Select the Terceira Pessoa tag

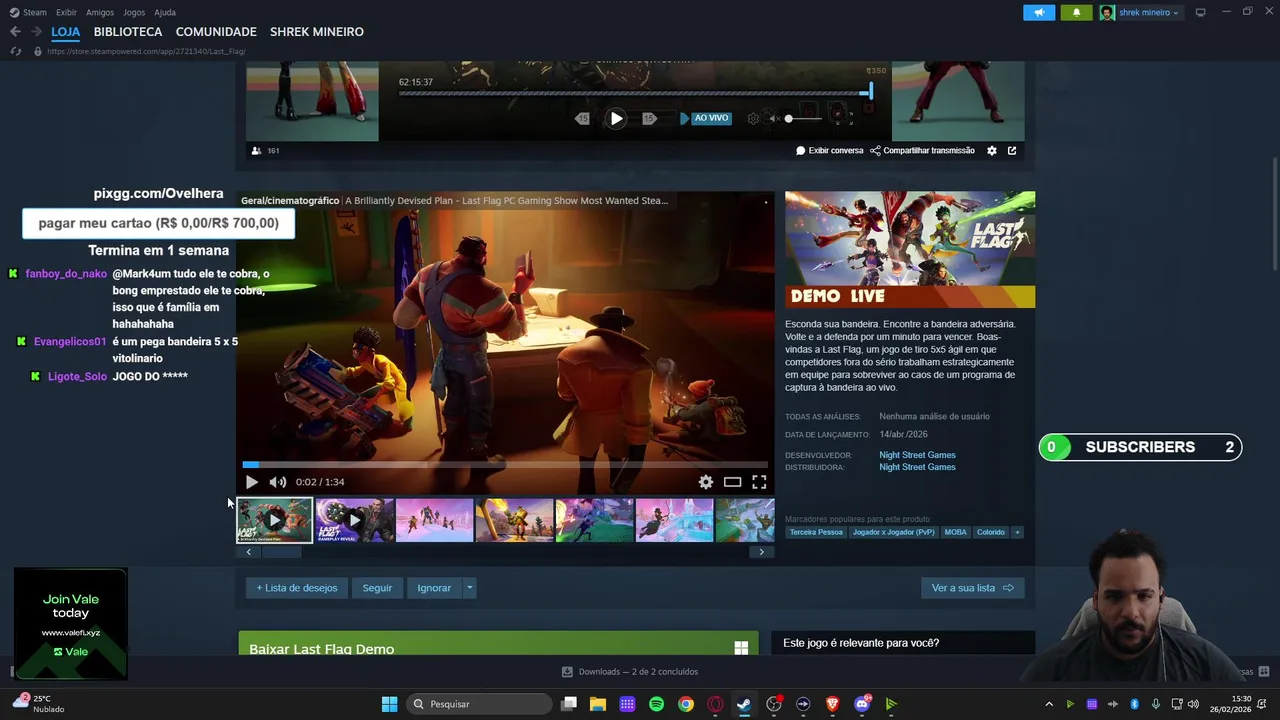click(x=816, y=532)
